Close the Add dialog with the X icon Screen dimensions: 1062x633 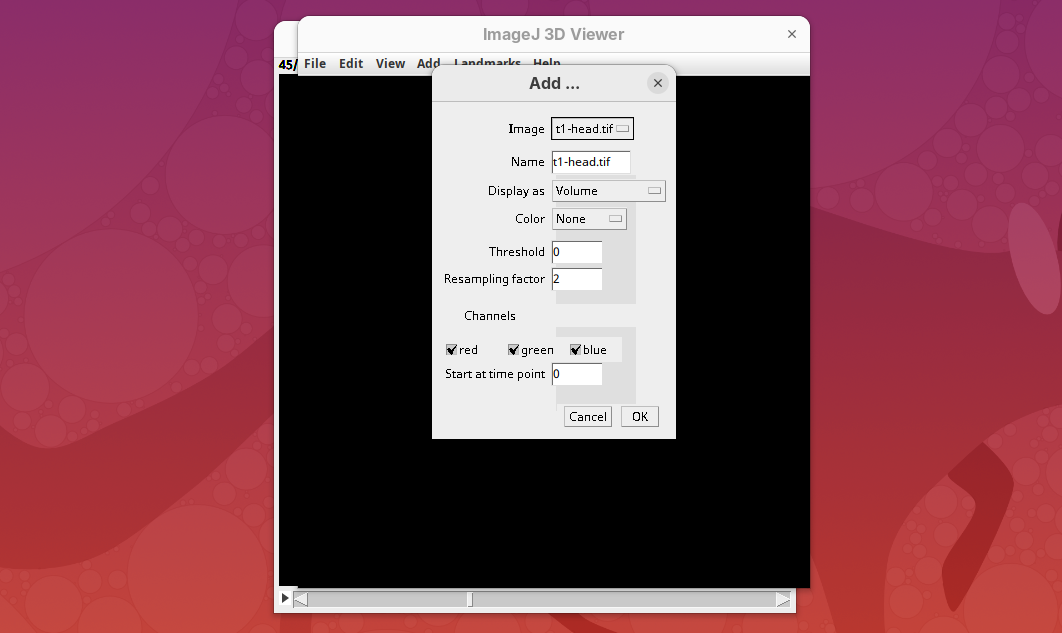click(657, 83)
